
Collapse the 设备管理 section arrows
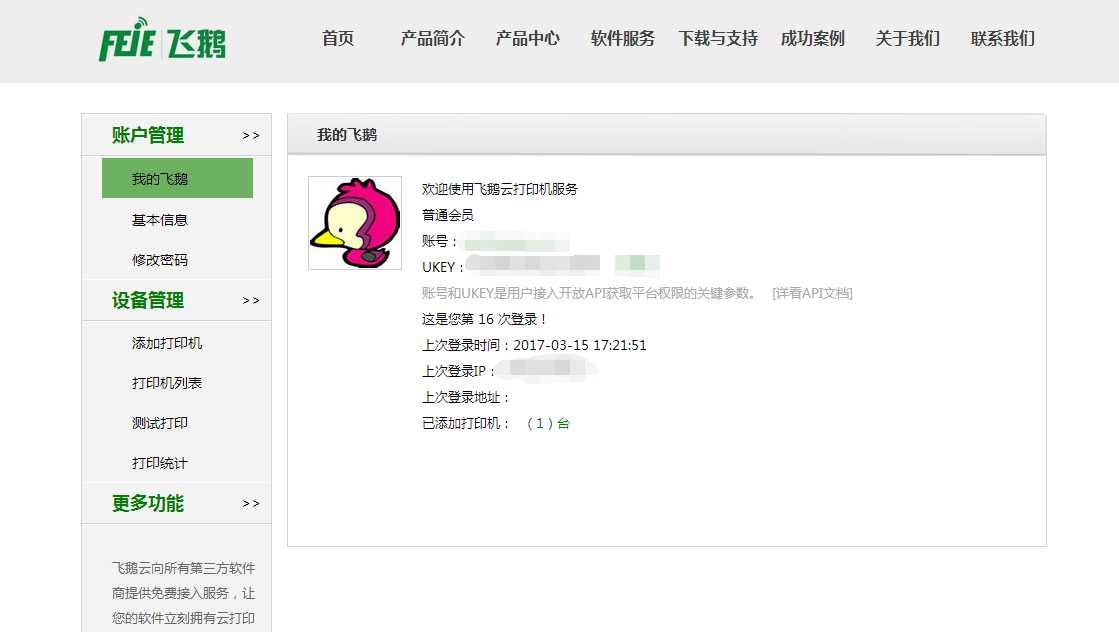(250, 300)
